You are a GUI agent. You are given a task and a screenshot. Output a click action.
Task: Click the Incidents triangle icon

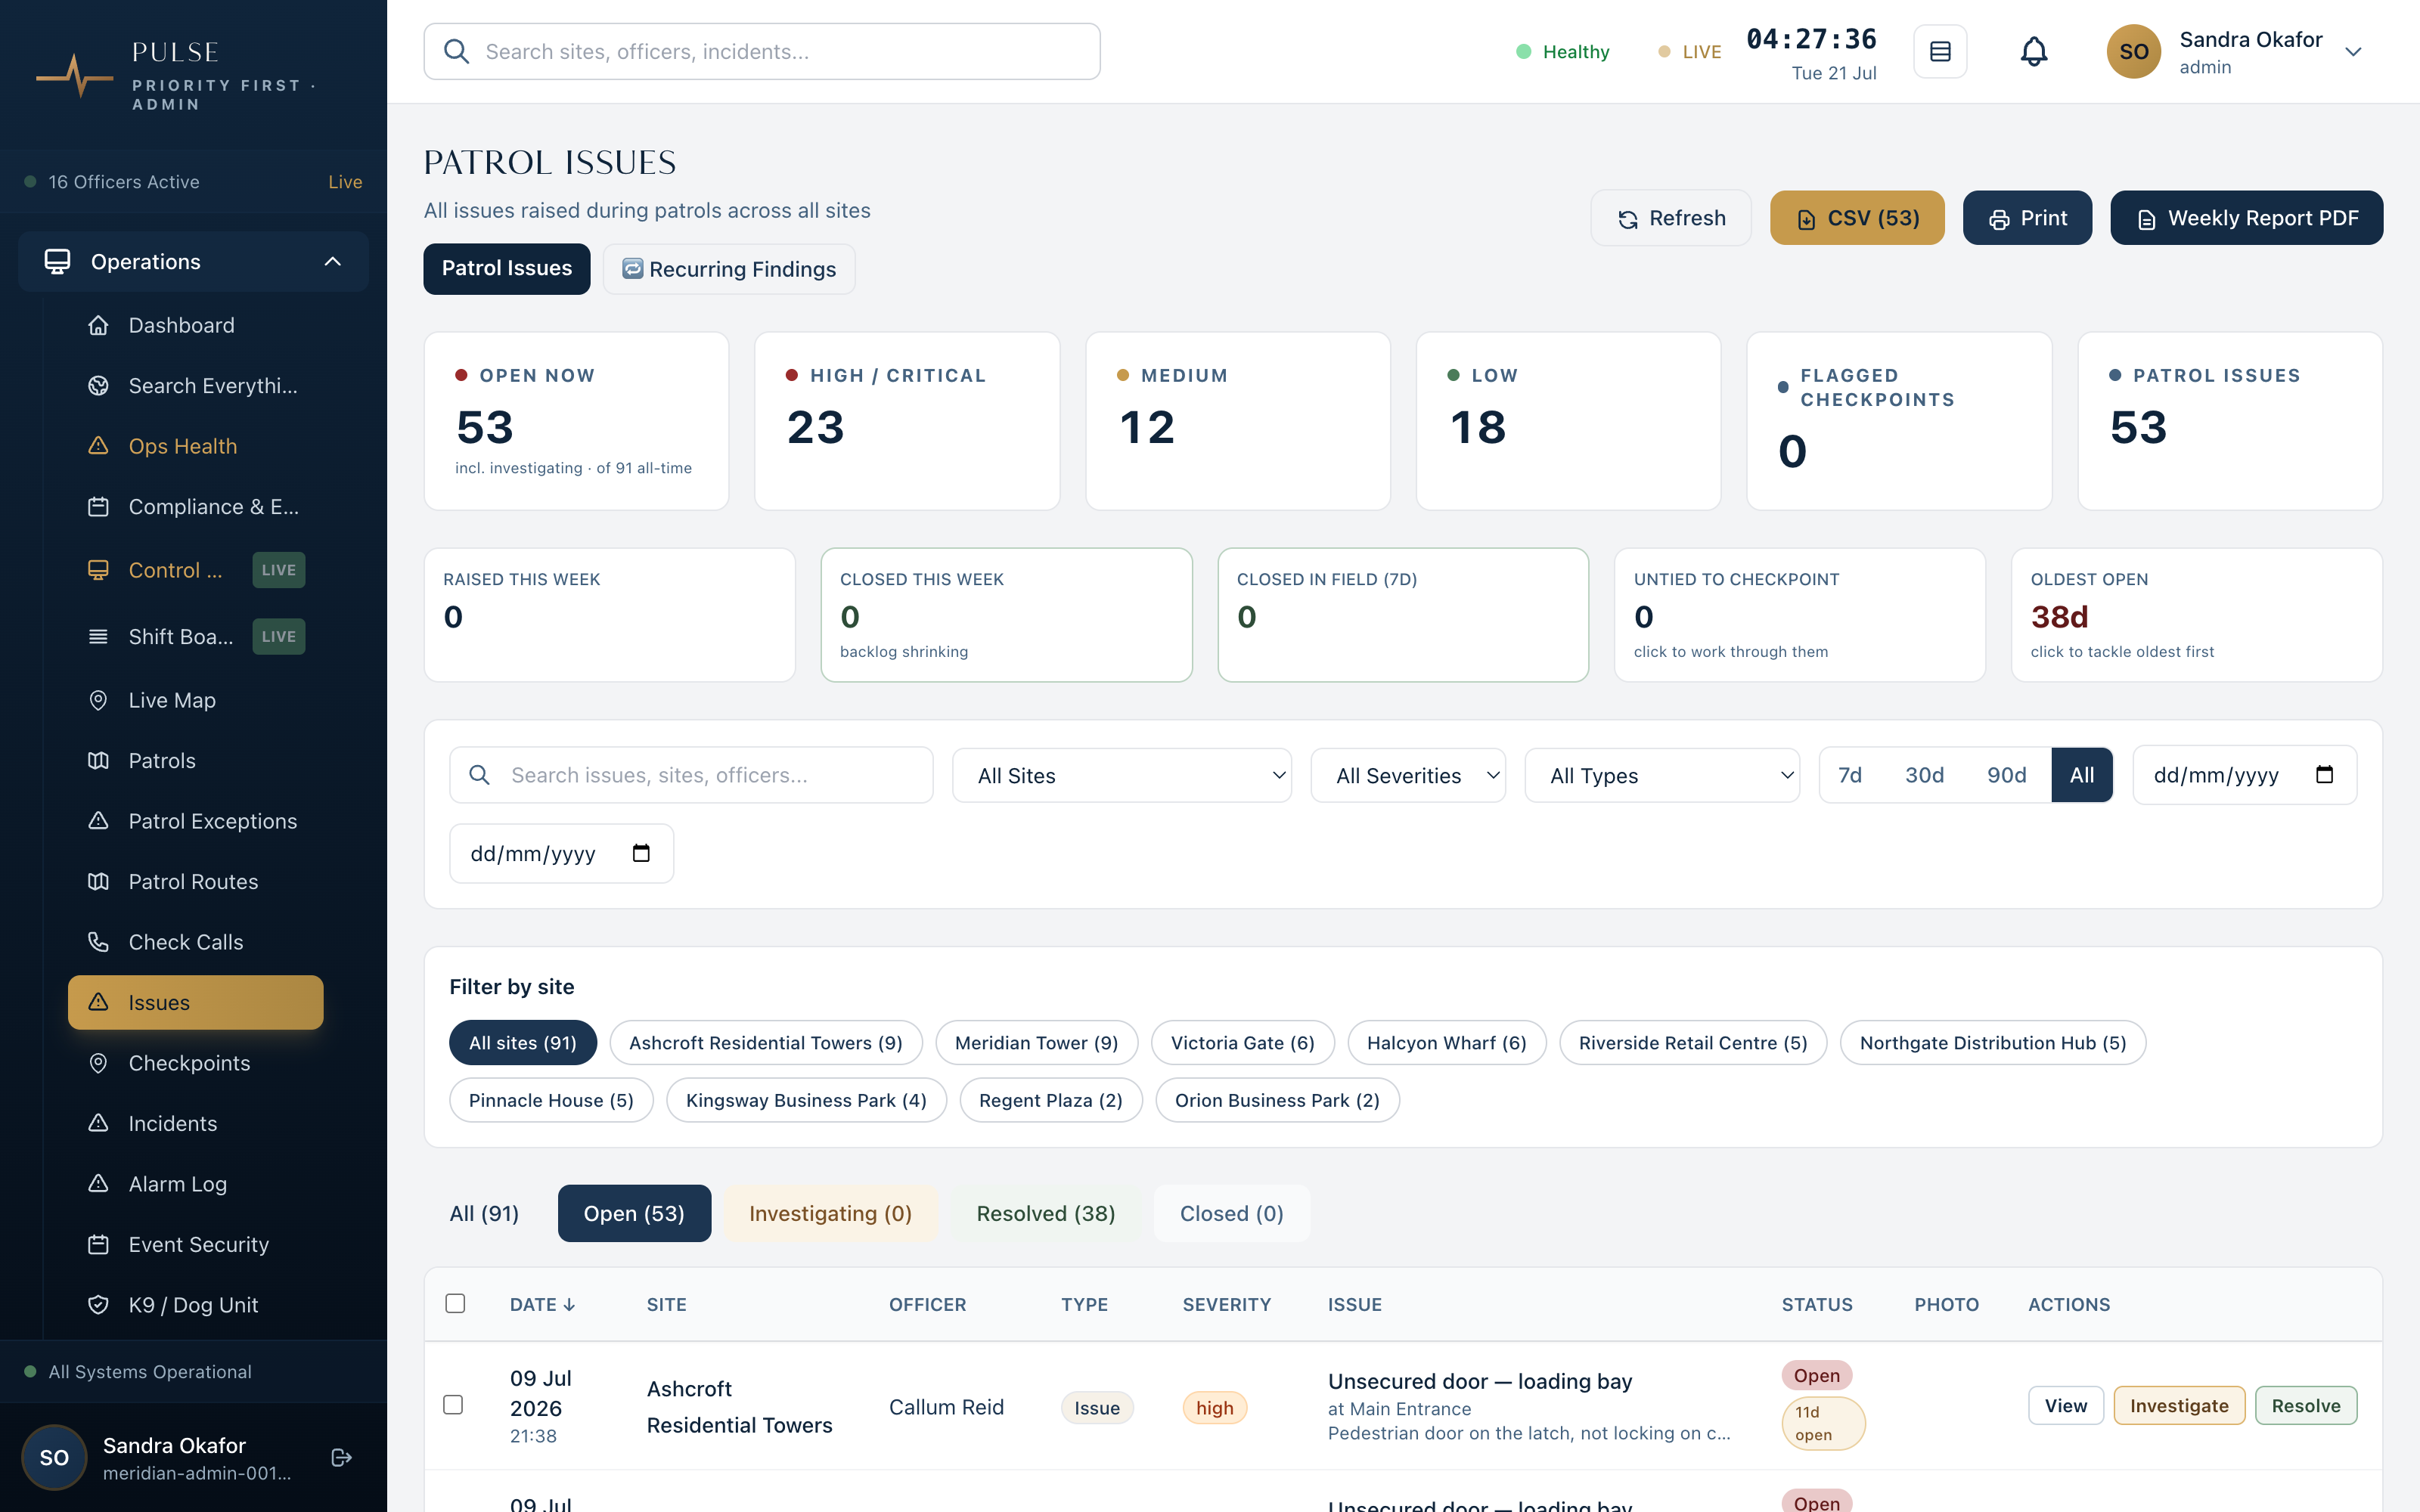click(98, 1124)
